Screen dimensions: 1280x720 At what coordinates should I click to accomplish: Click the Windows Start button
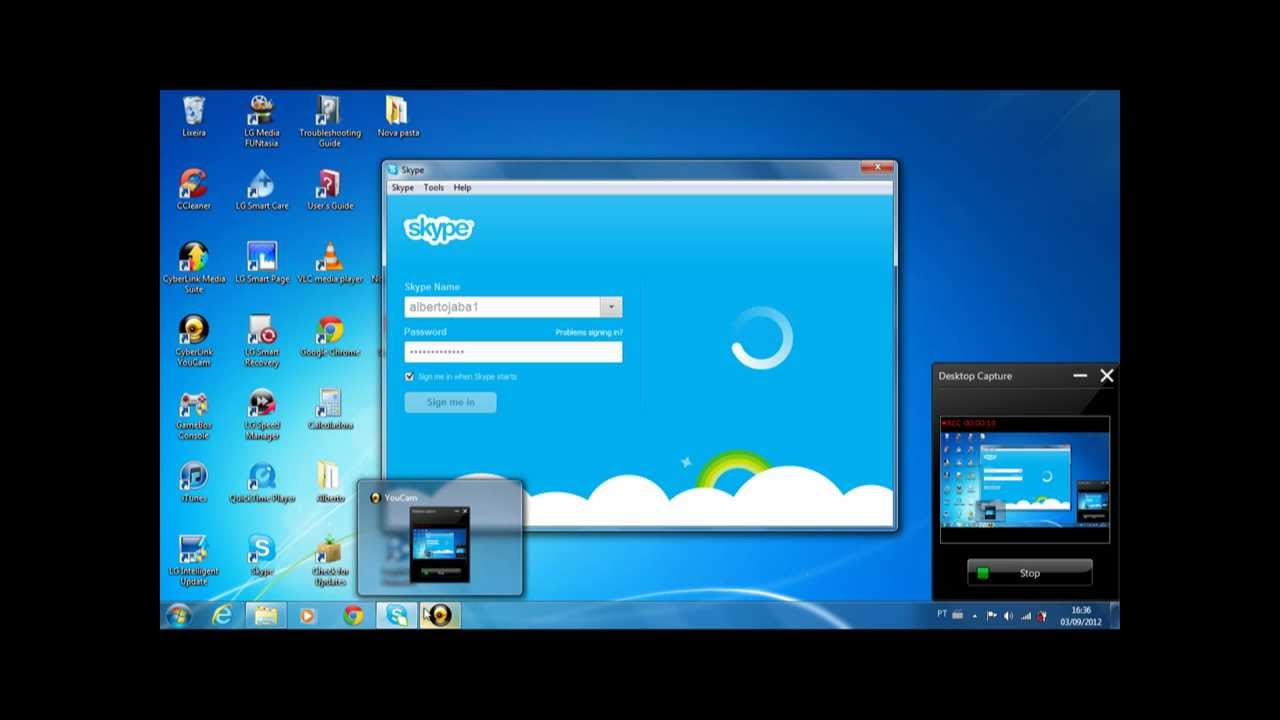180,615
